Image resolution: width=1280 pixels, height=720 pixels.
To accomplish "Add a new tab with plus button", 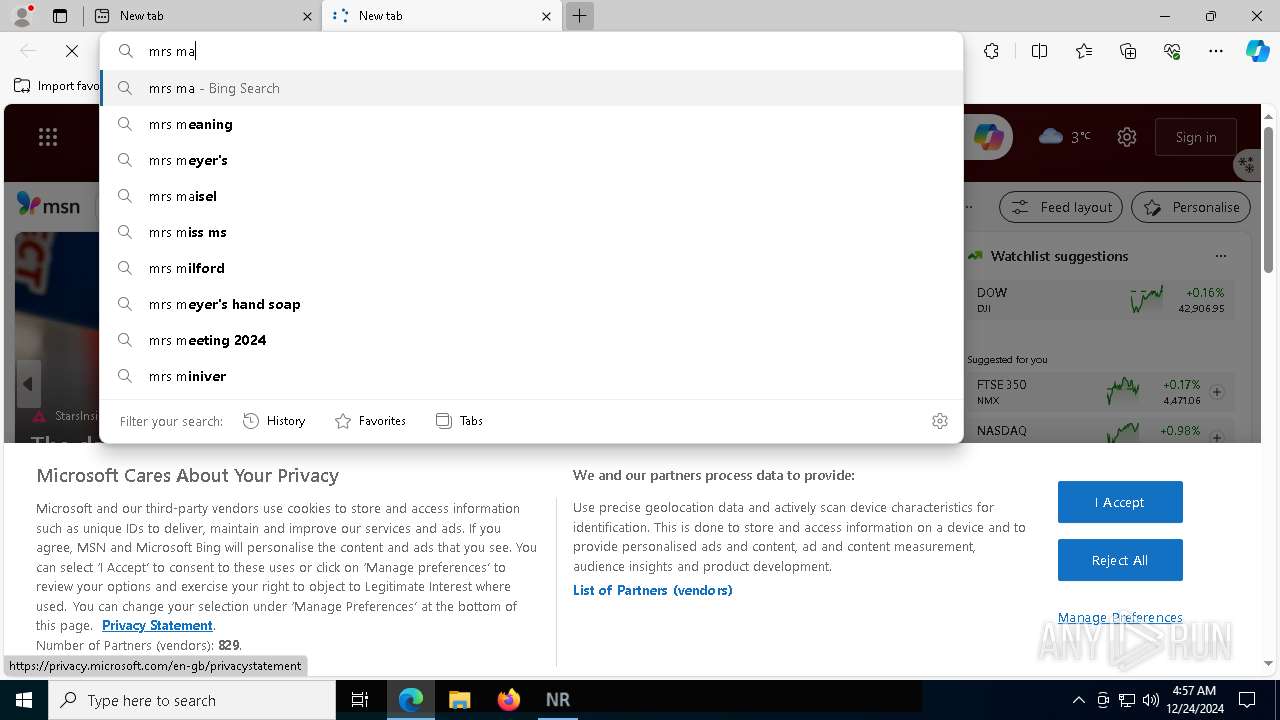I will [x=579, y=16].
